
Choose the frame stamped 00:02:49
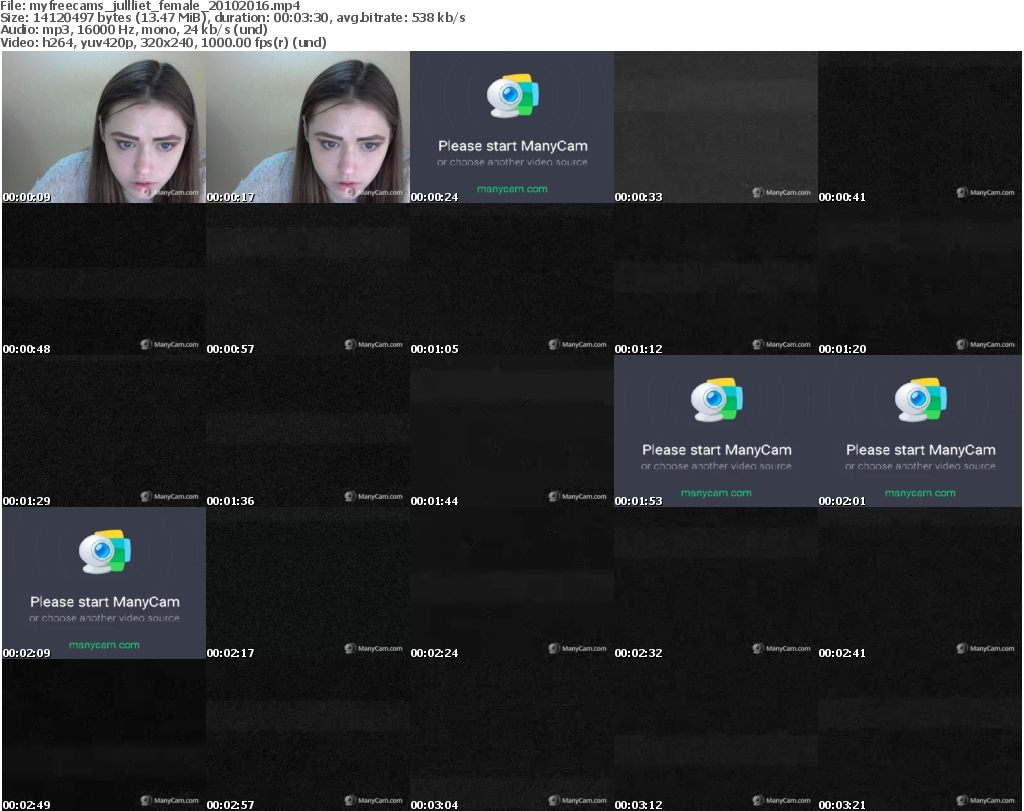point(104,735)
